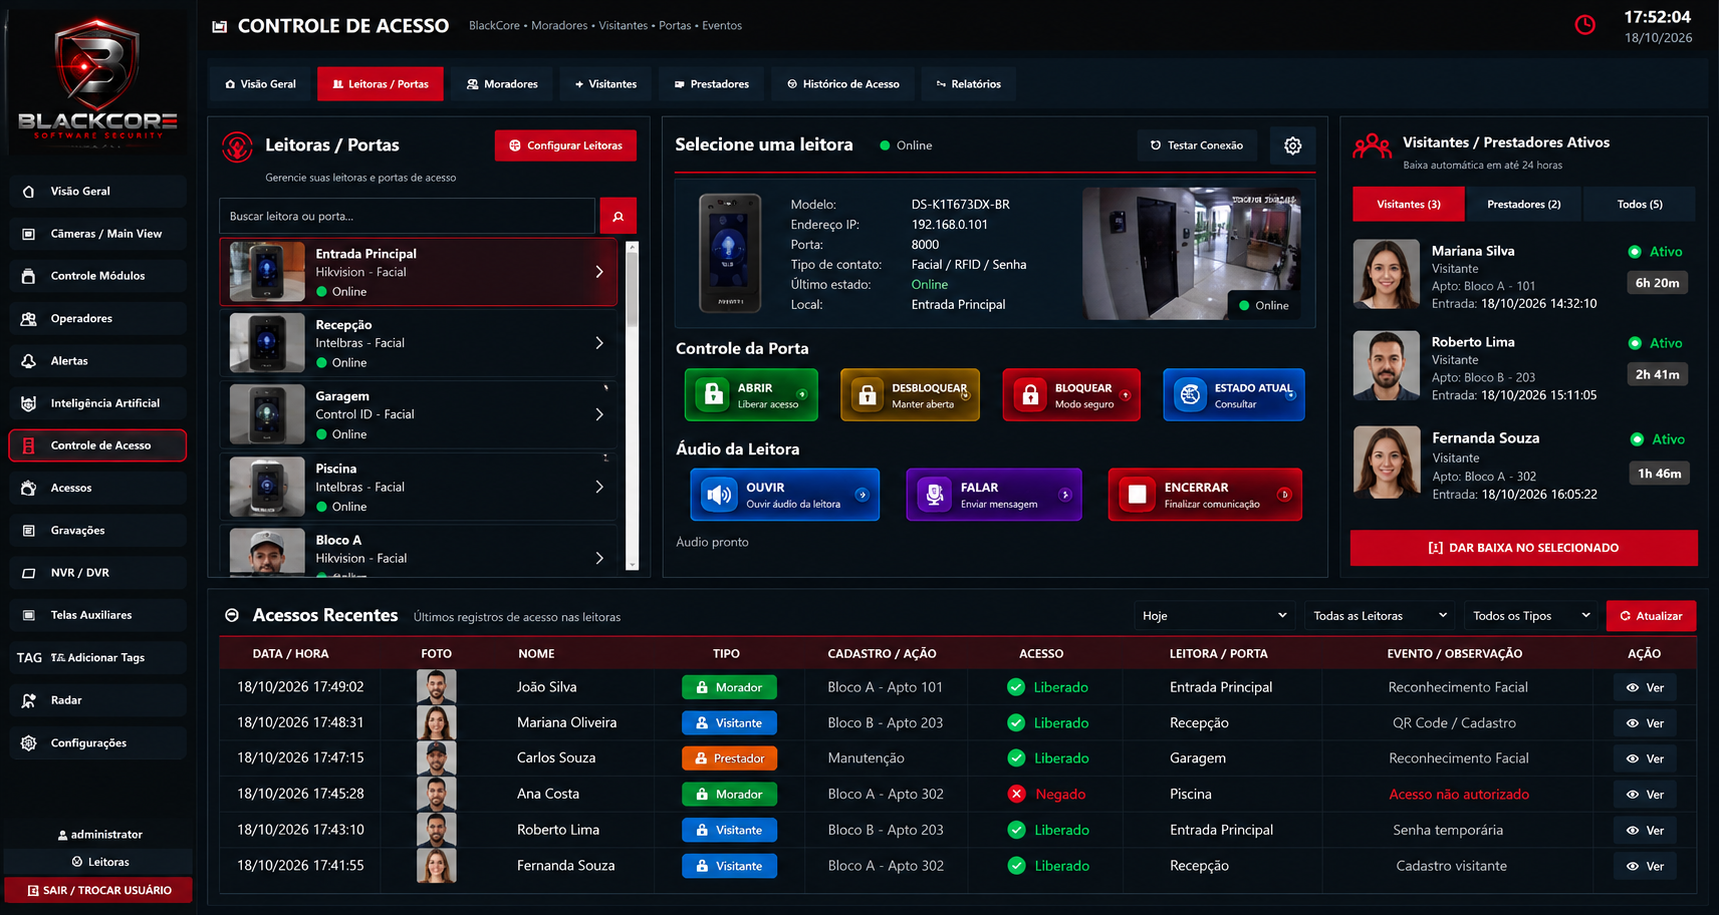Click the ESTADO ATUAL consult button

pos(1234,395)
